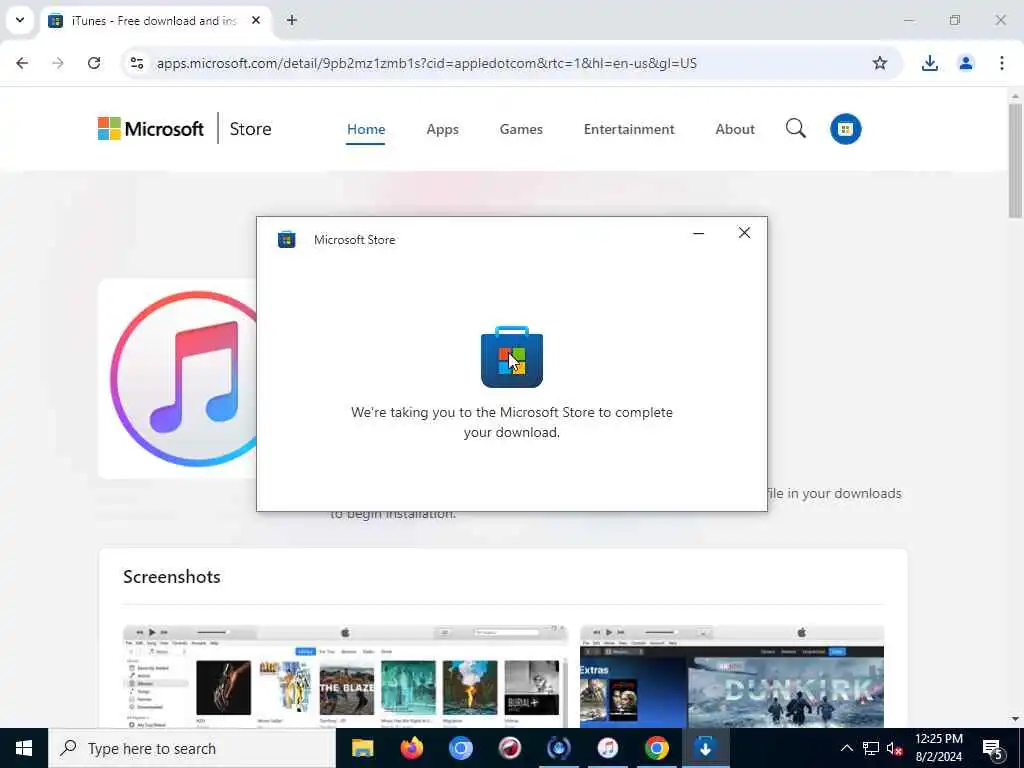The height and width of the screenshot is (768, 1024).
Task: Reload the current page
Action: point(94,63)
